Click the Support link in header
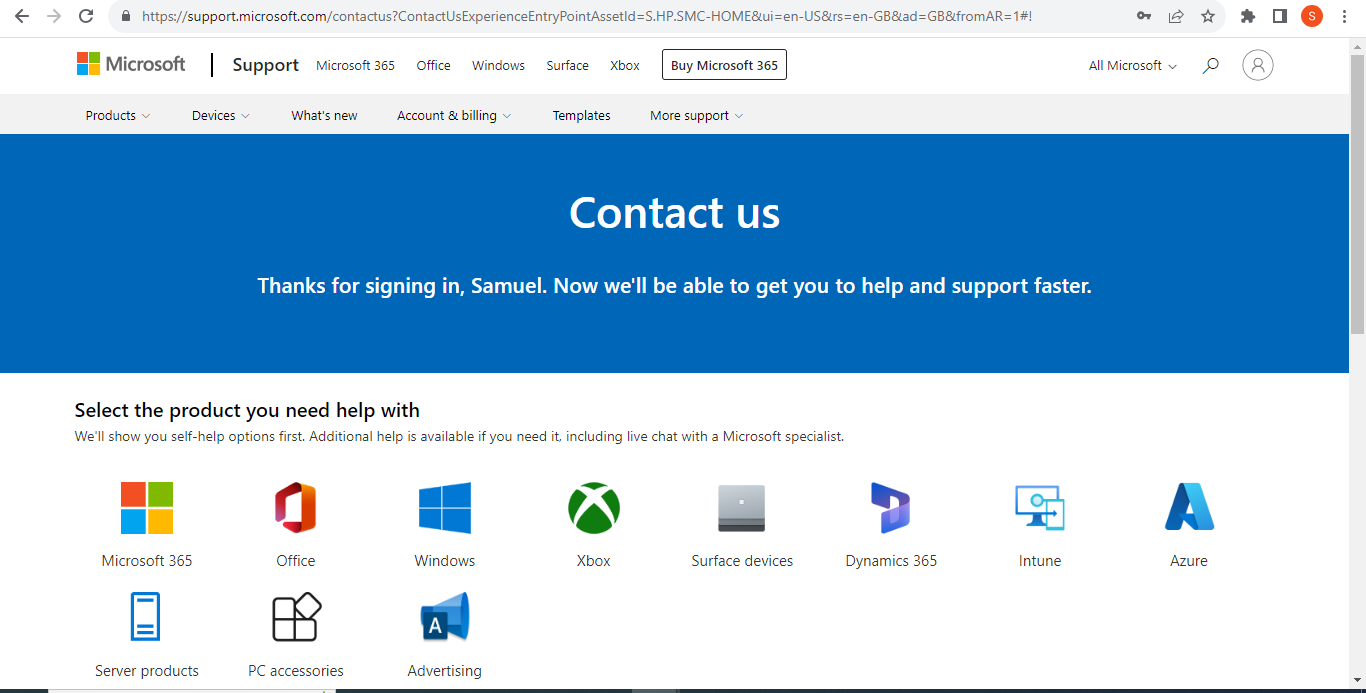The width and height of the screenshot is (1366, 693). click(x=265, y=65)
